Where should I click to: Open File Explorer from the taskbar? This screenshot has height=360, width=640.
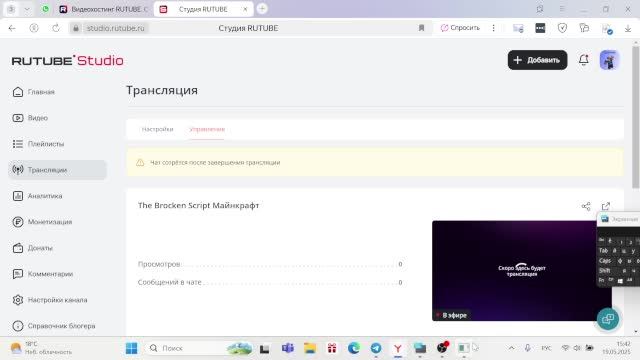[310, 348]
